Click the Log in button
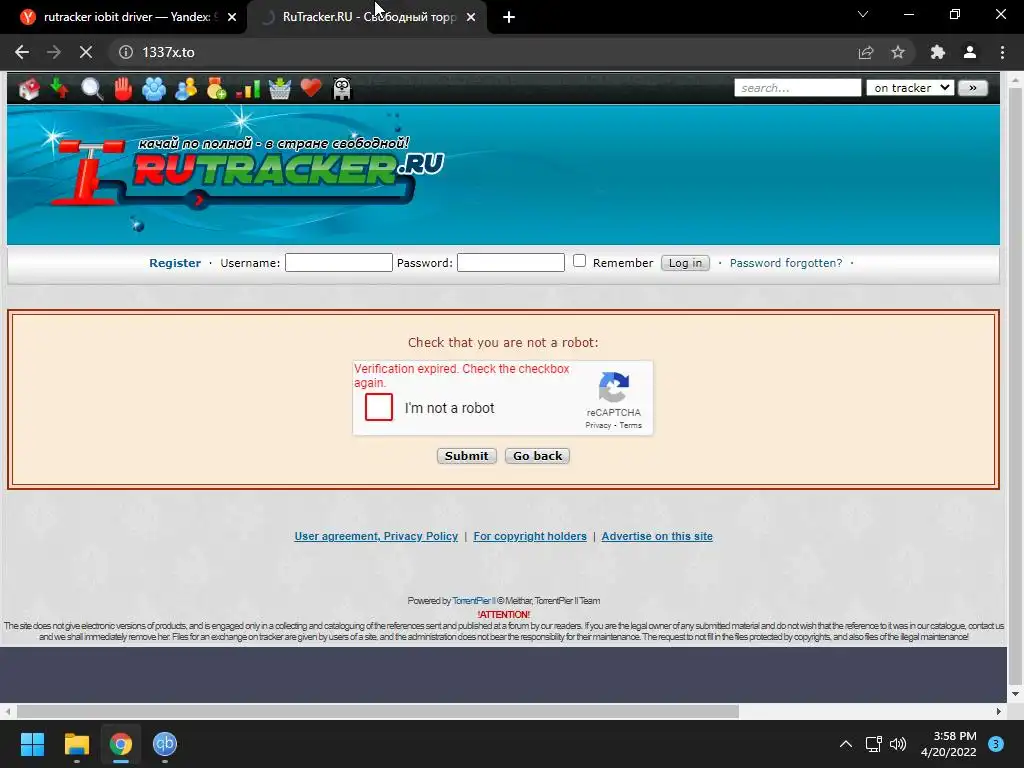Image resolution: width=1024 pixels, height=768 pixels. pos(685,263)
